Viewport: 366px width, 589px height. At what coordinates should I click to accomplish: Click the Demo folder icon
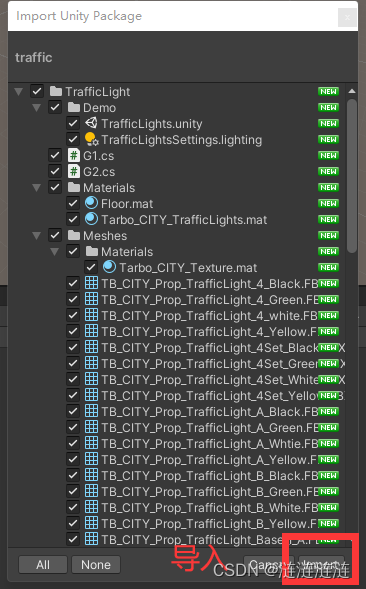(x=74, y=107)
